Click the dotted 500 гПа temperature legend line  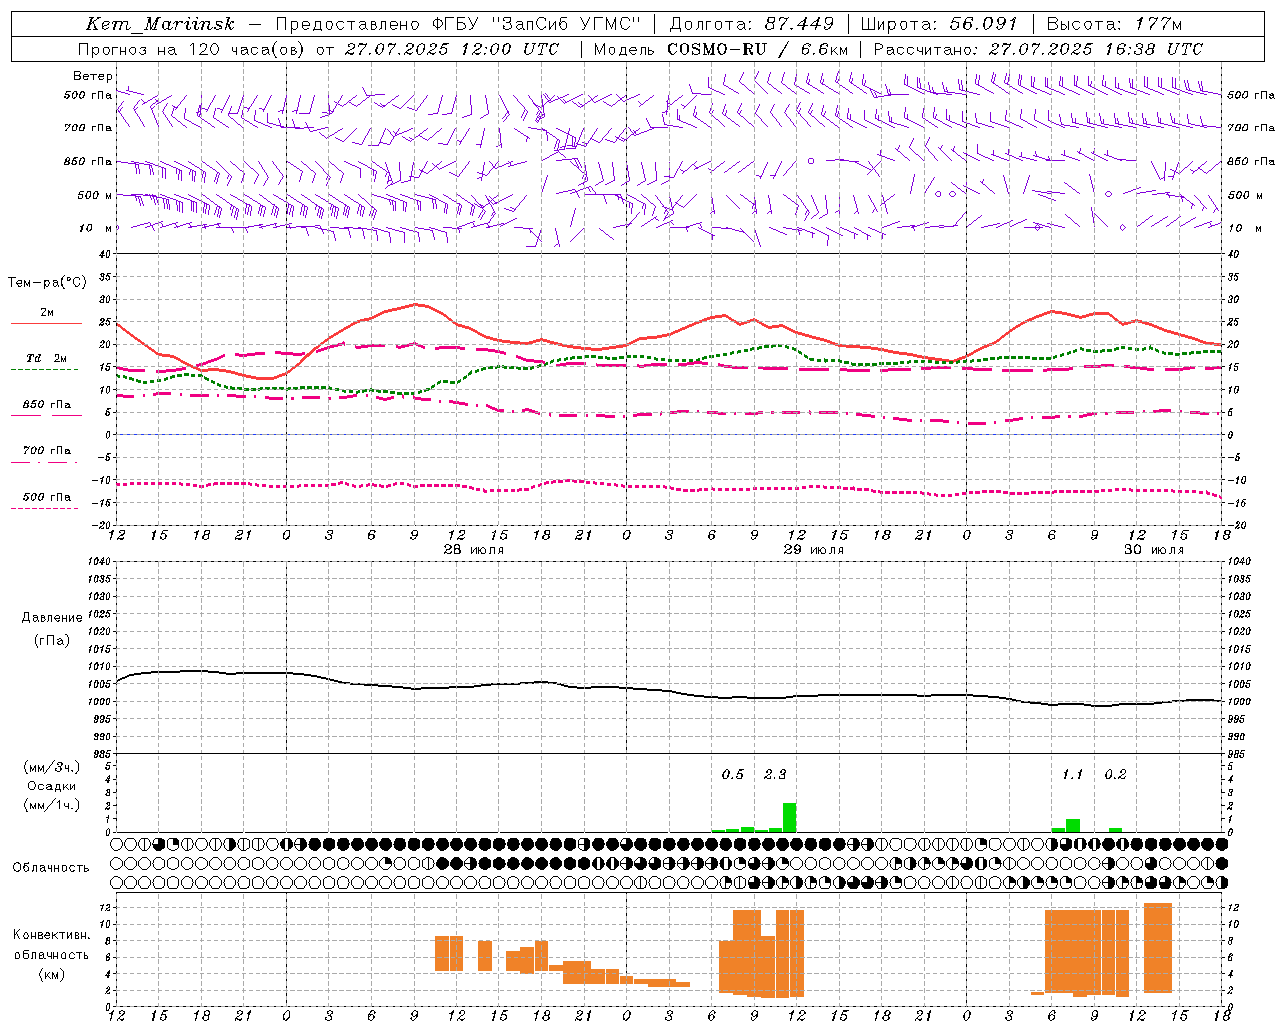pyautogui.click(x=44, y=508)
